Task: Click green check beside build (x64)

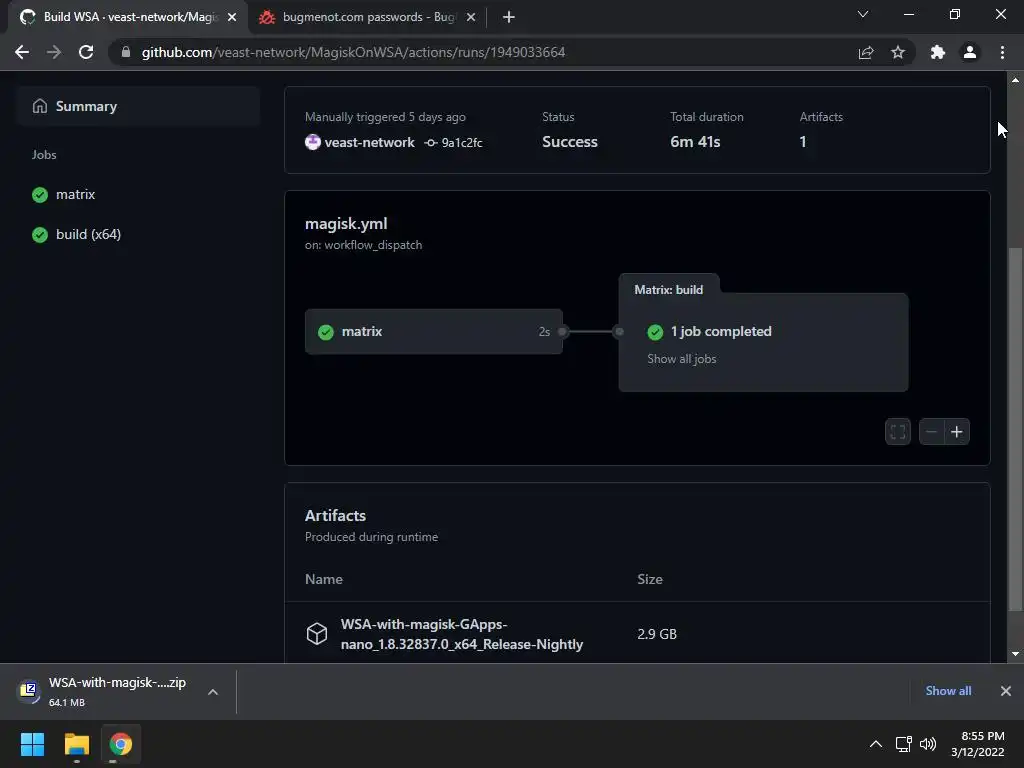Action: click(x=40, y=234)
